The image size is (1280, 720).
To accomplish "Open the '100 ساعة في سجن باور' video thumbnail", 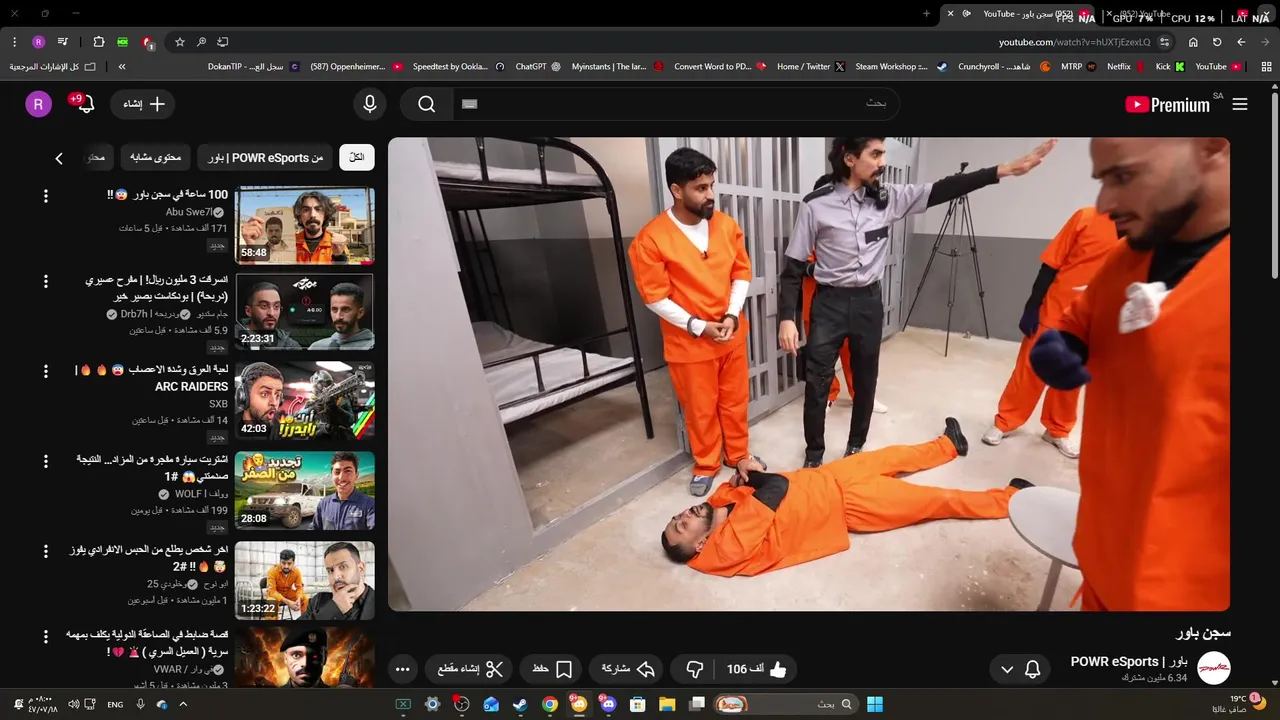I will [x=305, y=226].
